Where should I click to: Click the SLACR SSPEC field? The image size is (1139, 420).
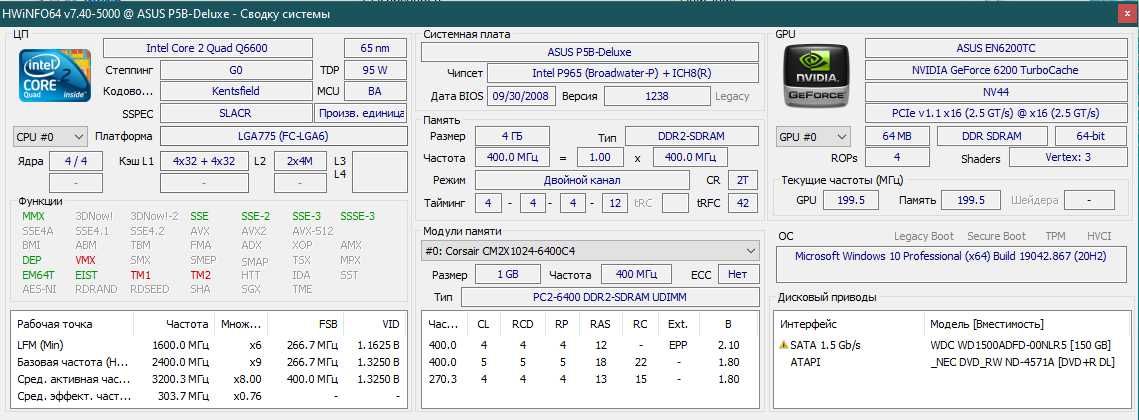235,113
